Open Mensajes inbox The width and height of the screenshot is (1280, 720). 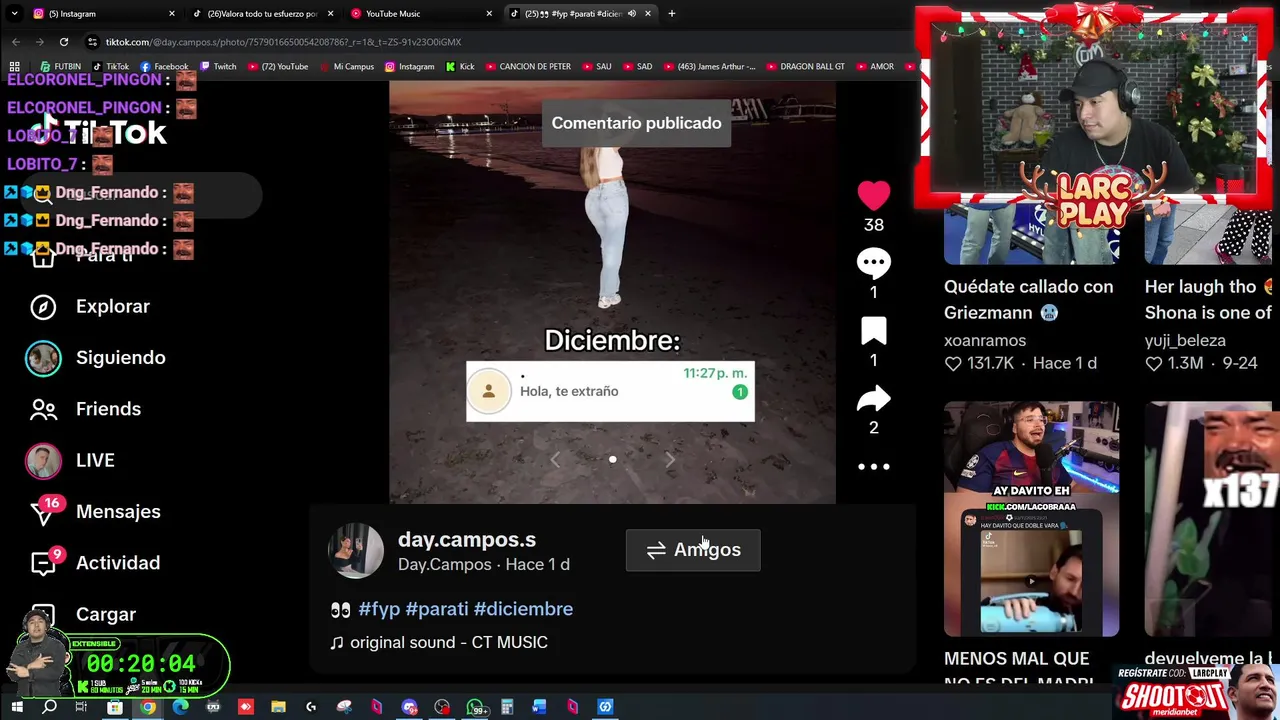pos(118,511)
